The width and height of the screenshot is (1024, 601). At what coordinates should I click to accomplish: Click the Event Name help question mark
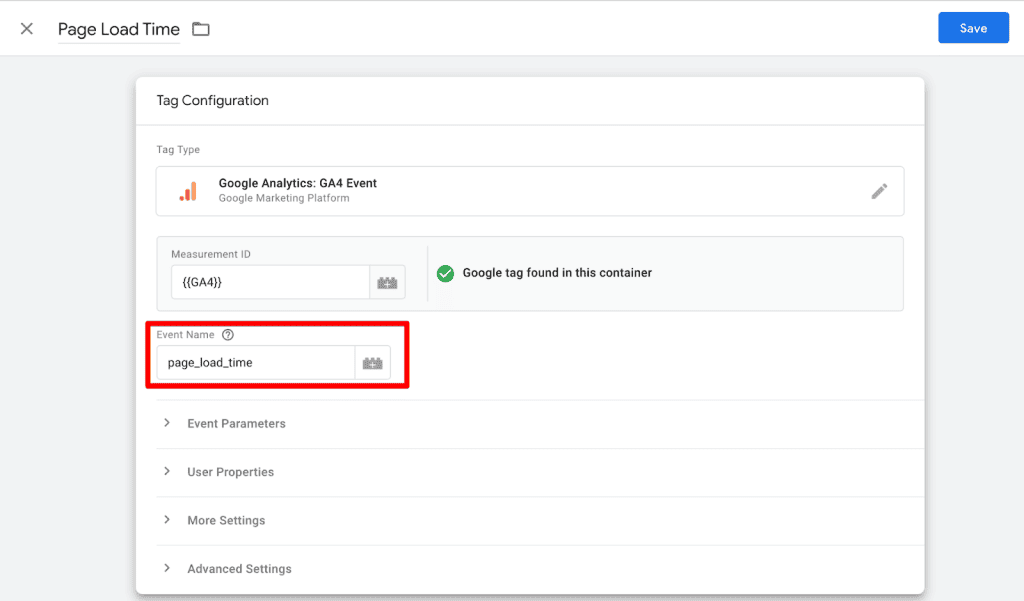(228, 335)
